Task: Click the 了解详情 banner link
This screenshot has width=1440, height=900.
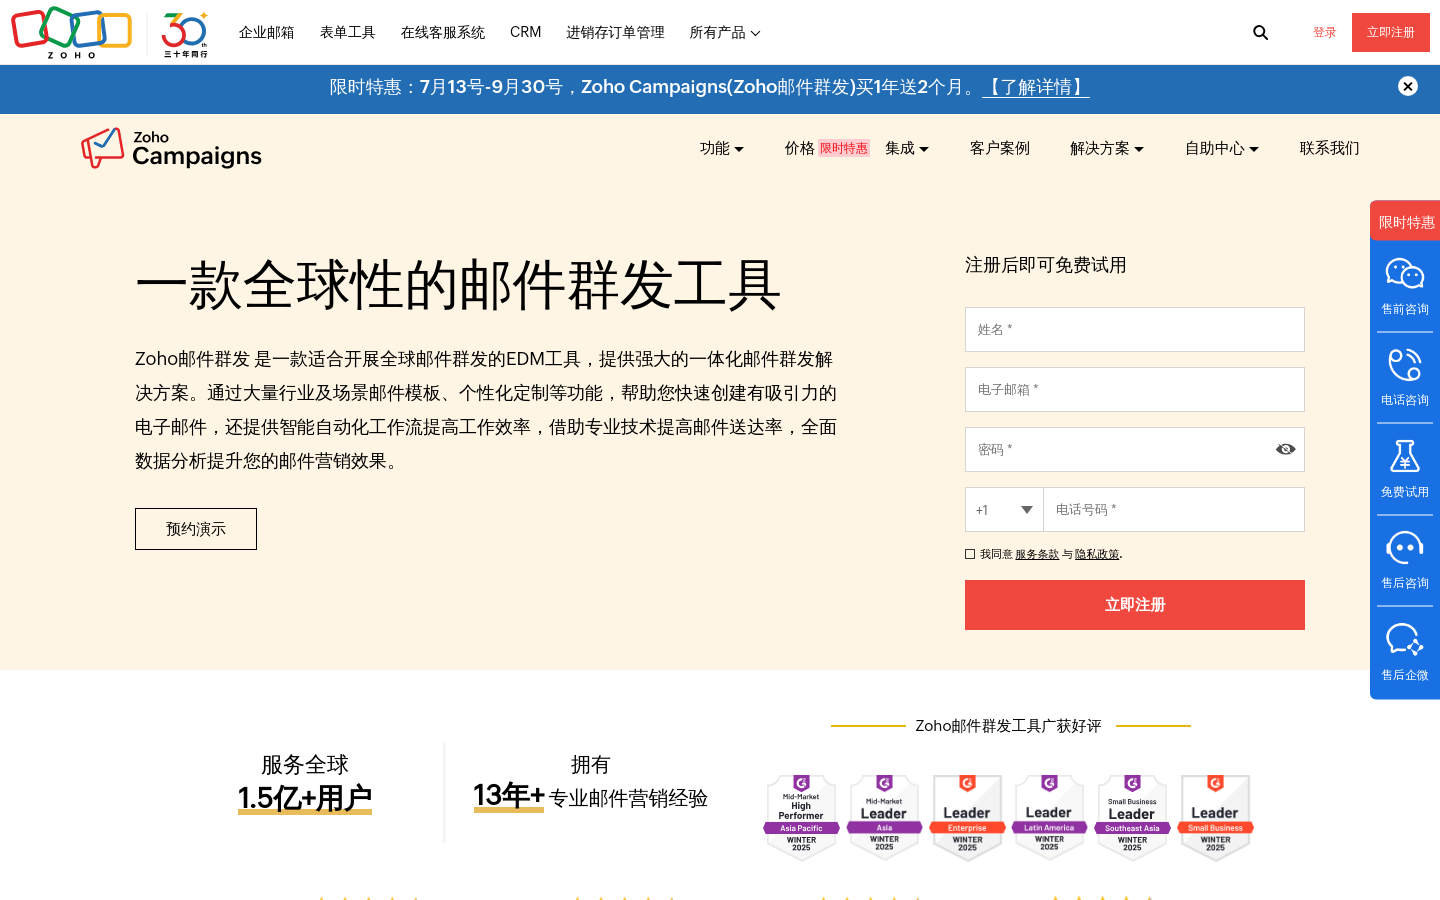Action: pyautogui.click(x=1036, y=87)
